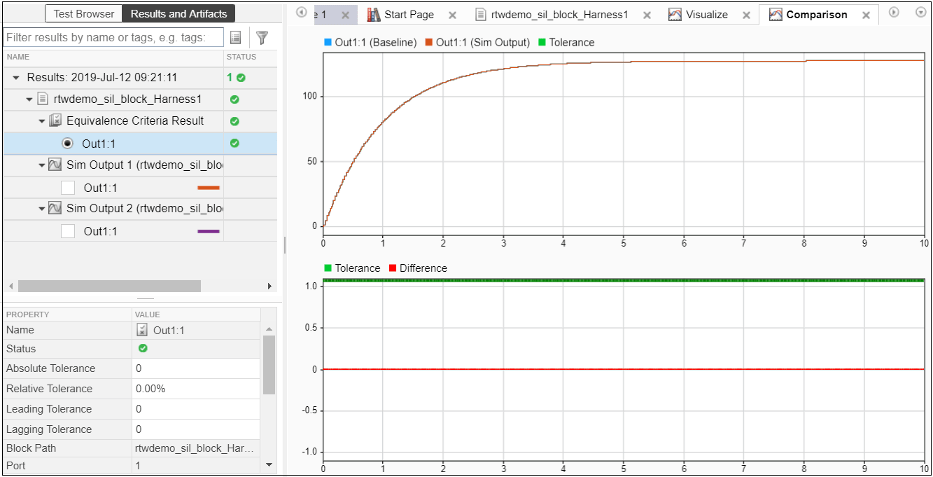
Task: Click the horizontal scrollbar right arrow
Action: tap(270, 286)
